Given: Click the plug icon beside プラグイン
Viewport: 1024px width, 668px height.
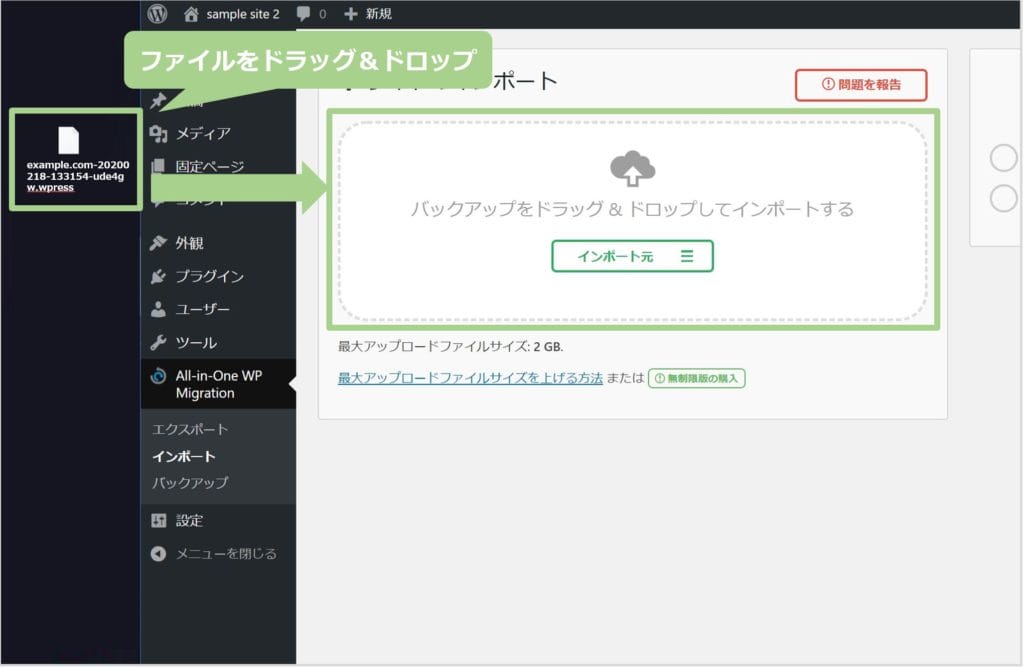Looking at the screenshot, I should (x=158, y=276).
